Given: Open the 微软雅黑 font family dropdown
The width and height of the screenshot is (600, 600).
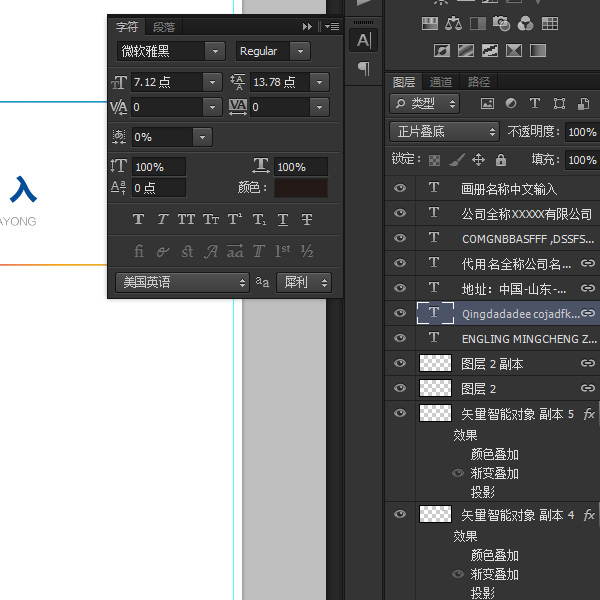Looking at the screenshot, I should 215,51.
